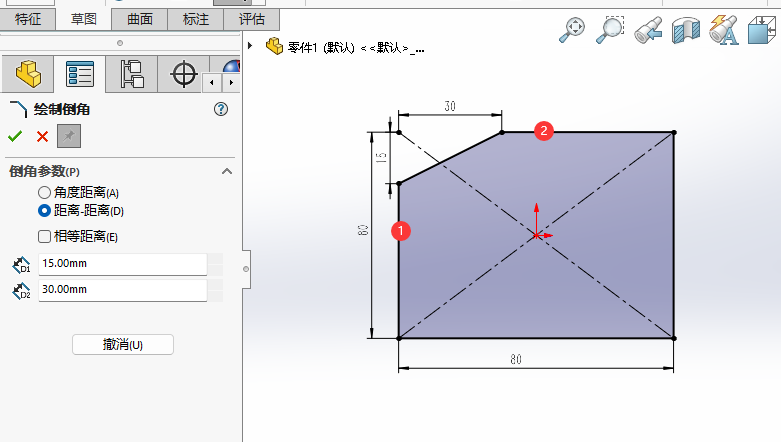
Task: Edit the D1 15.00mm distance field
Action: (123, 264)
